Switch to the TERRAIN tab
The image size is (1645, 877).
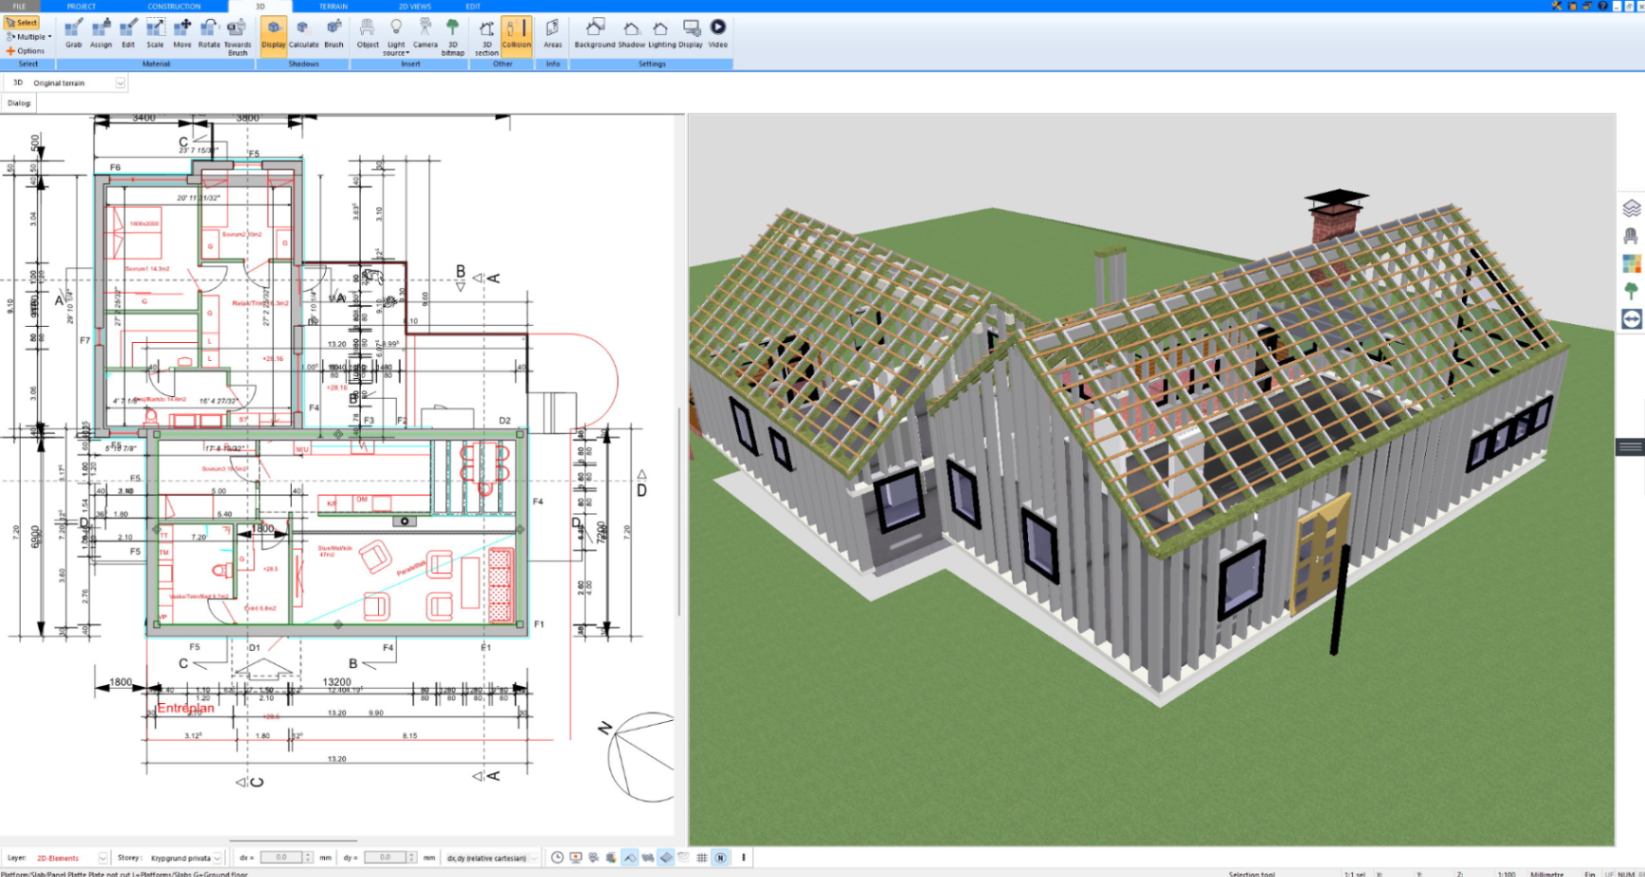pos(333,6)
